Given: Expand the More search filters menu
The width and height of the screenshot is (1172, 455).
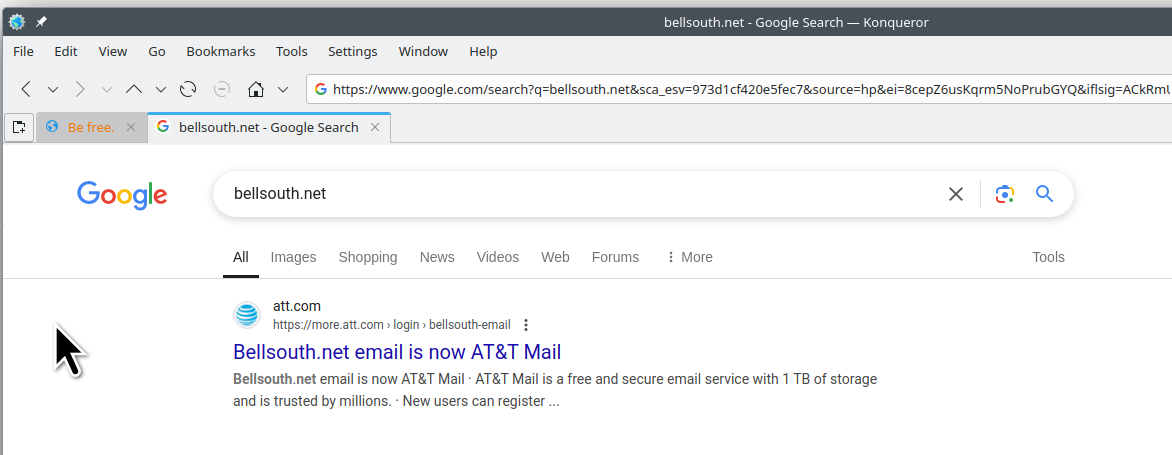Looking at the screenshot, I should (689, 257).
